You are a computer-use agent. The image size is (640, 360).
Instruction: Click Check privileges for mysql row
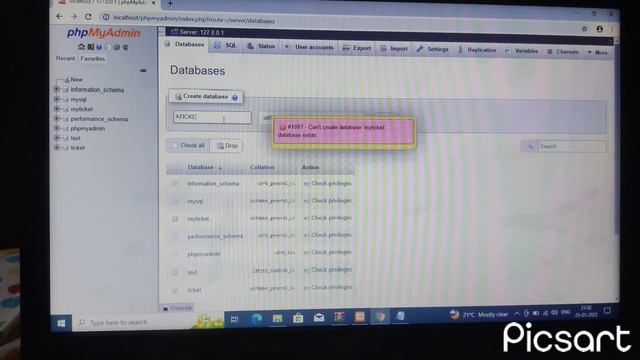click(328, 201)
